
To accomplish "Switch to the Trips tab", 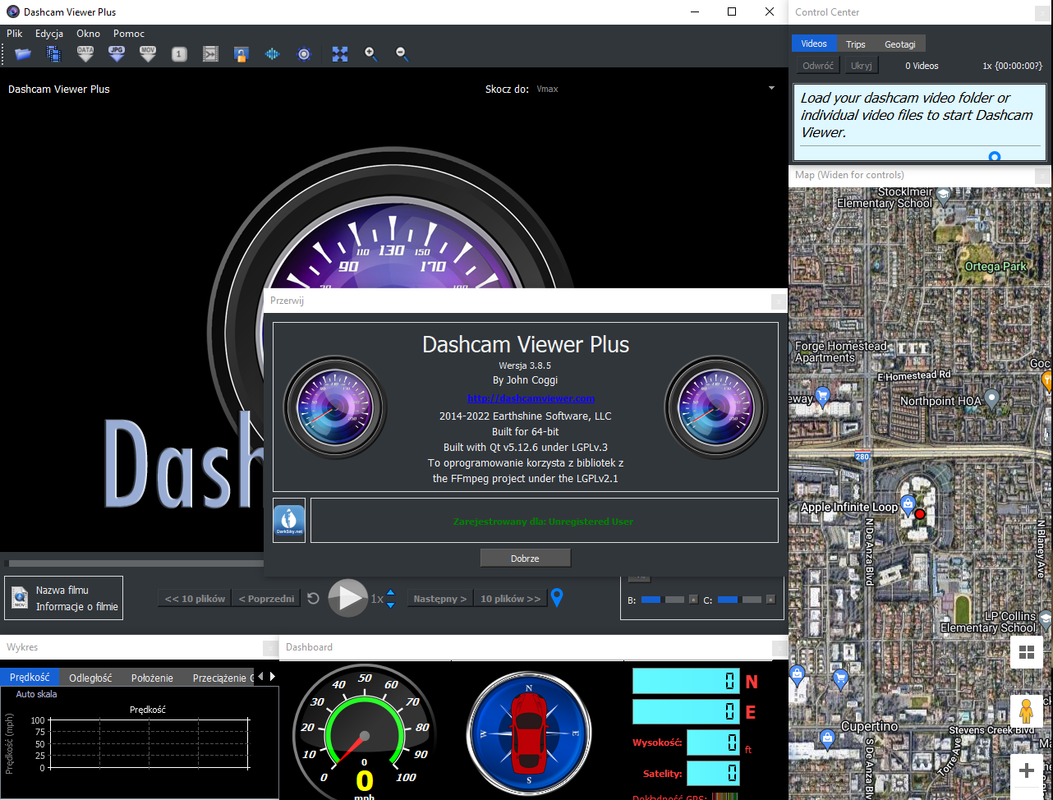I will click(x=855, y=44).
